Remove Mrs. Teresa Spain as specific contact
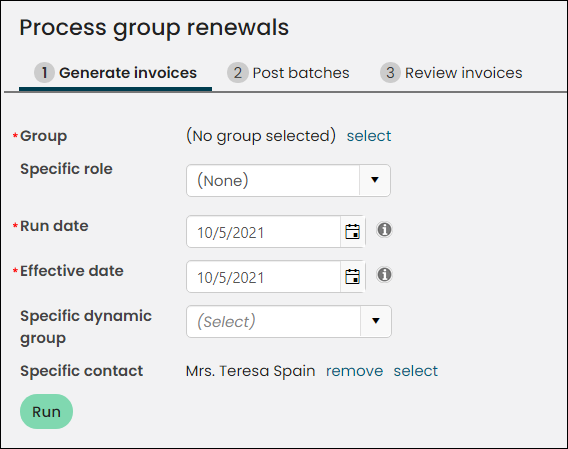568x449 pixels. [x=354, y=371]
